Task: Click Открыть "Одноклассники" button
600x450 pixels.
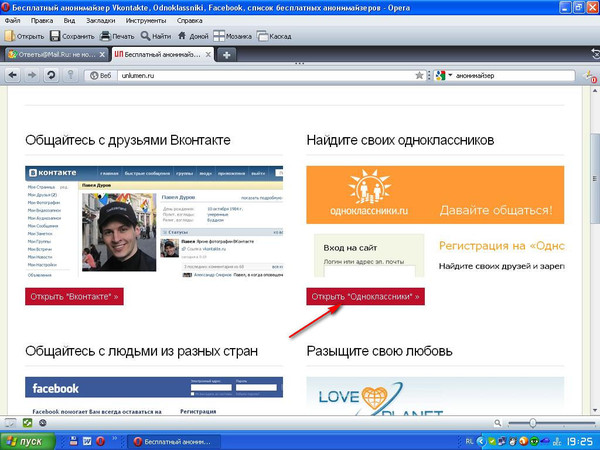Action: [366, 296]
